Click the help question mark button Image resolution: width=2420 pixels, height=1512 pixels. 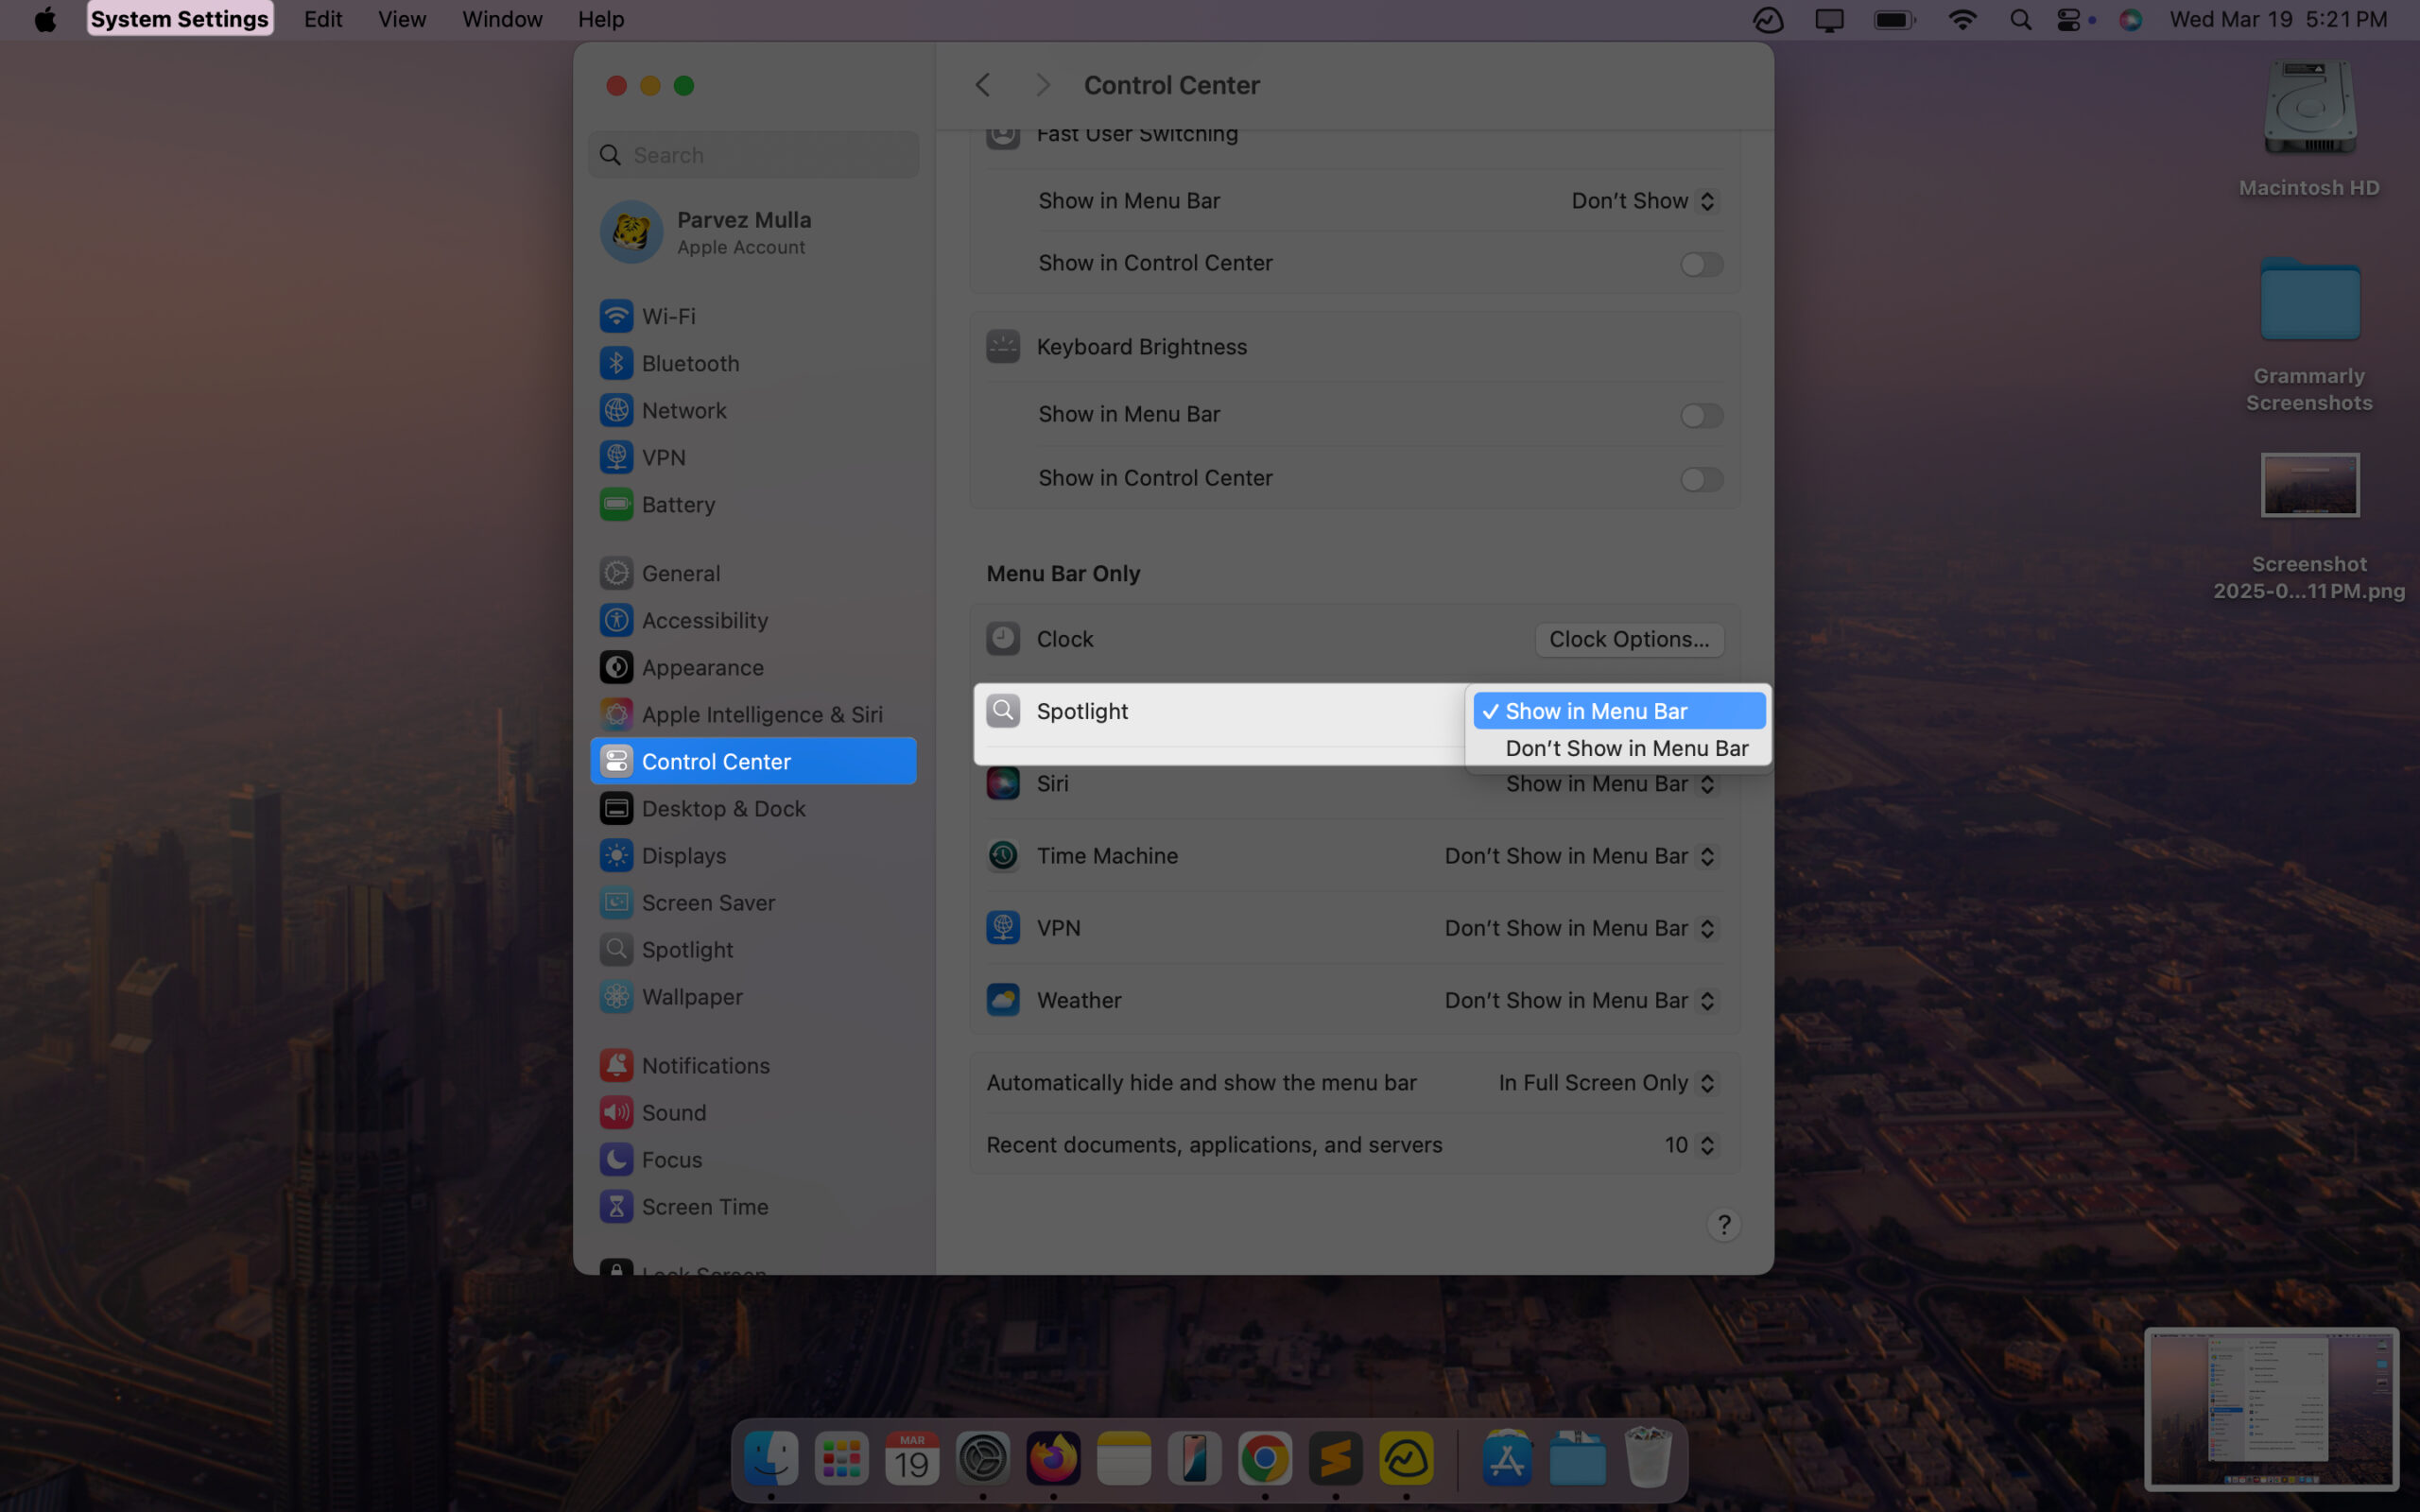[x=1723, y=1225]
